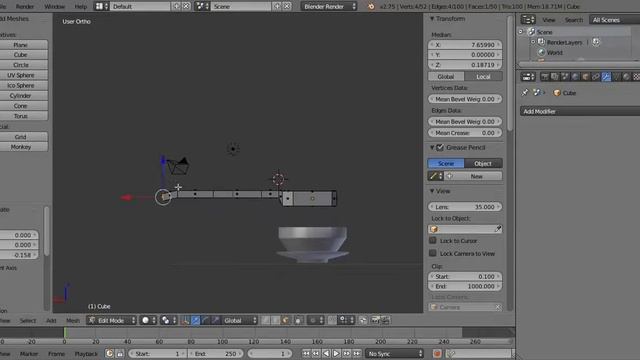Enable Lock to Cursor checkbox
This screenshot has width=640, height=360.
pos(433,241)
